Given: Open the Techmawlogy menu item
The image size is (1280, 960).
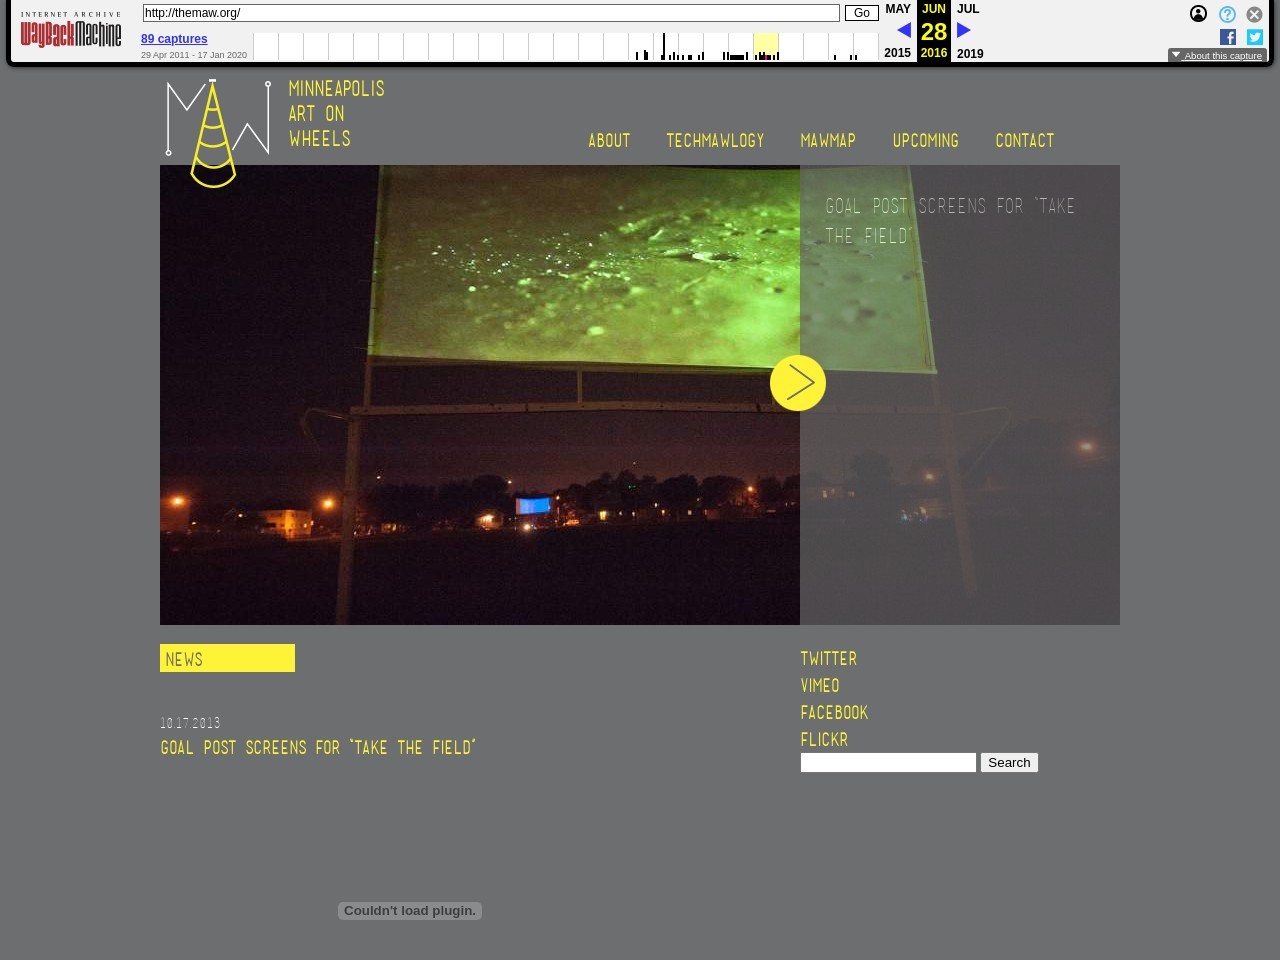Looking at the screenshot, I should [x=715, y=141].
